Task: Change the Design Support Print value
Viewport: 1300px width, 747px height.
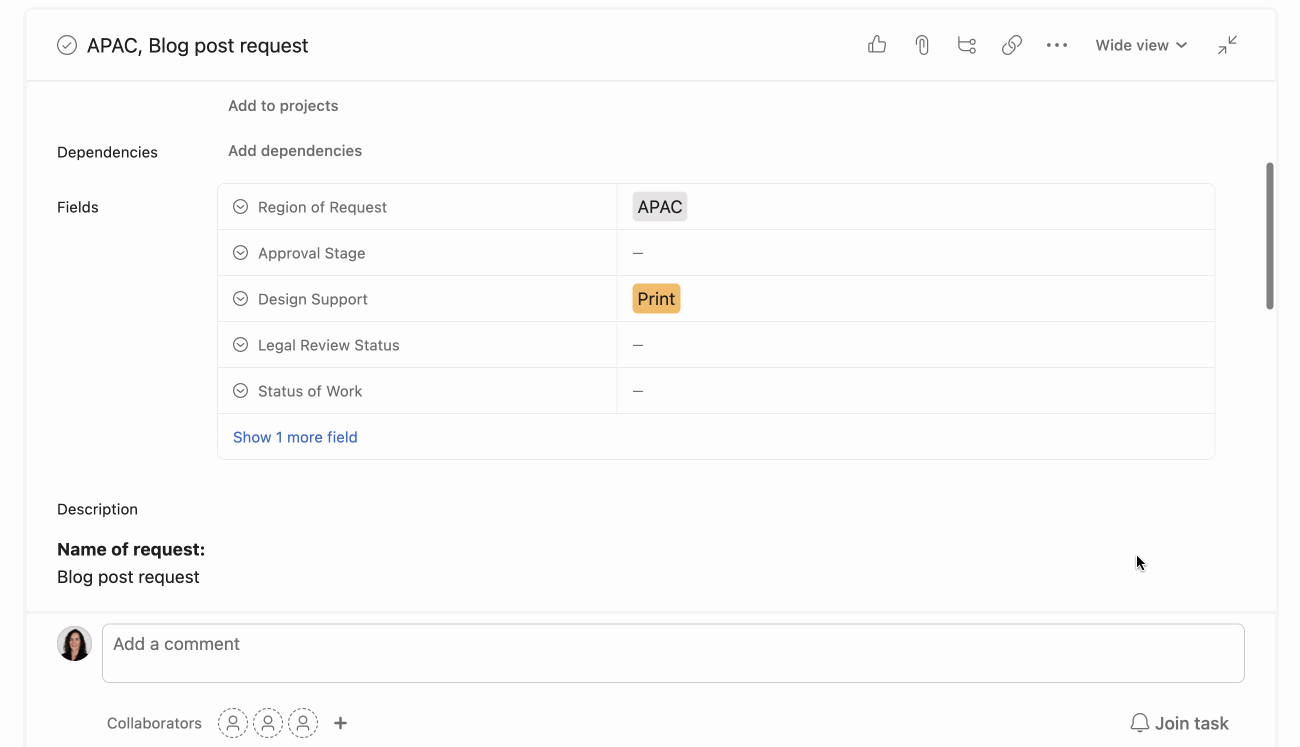Action: tap(656, 298)
